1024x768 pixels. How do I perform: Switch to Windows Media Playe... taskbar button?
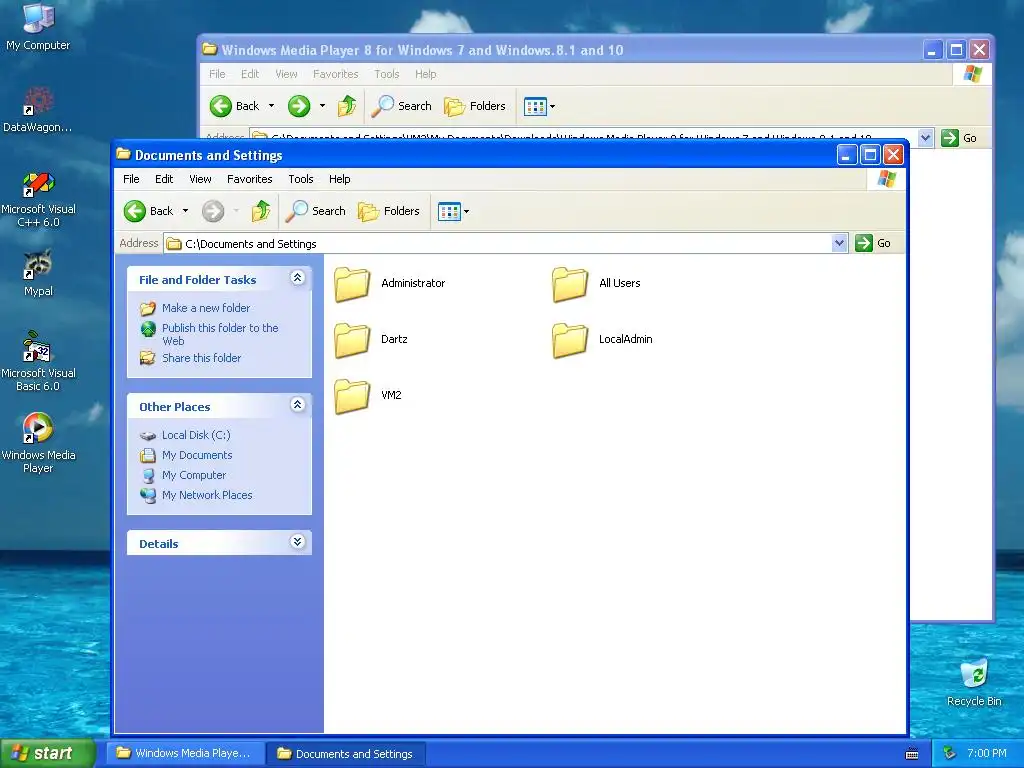click(185, 754)
